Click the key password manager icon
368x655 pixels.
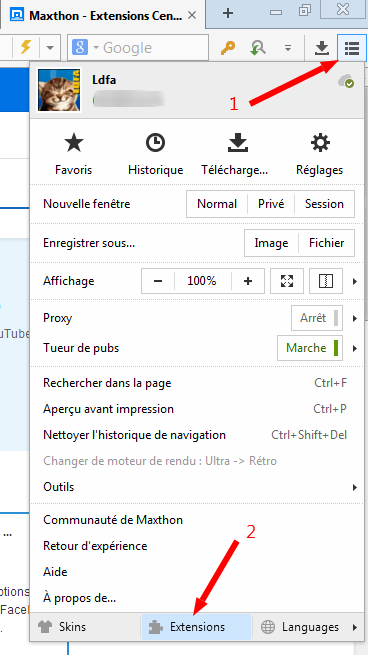pos(228,48)
